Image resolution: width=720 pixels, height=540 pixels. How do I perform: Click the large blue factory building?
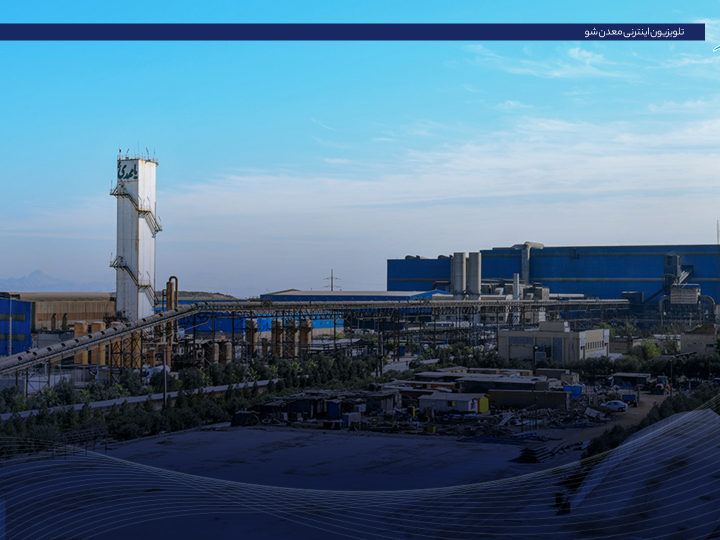point(600,270)
